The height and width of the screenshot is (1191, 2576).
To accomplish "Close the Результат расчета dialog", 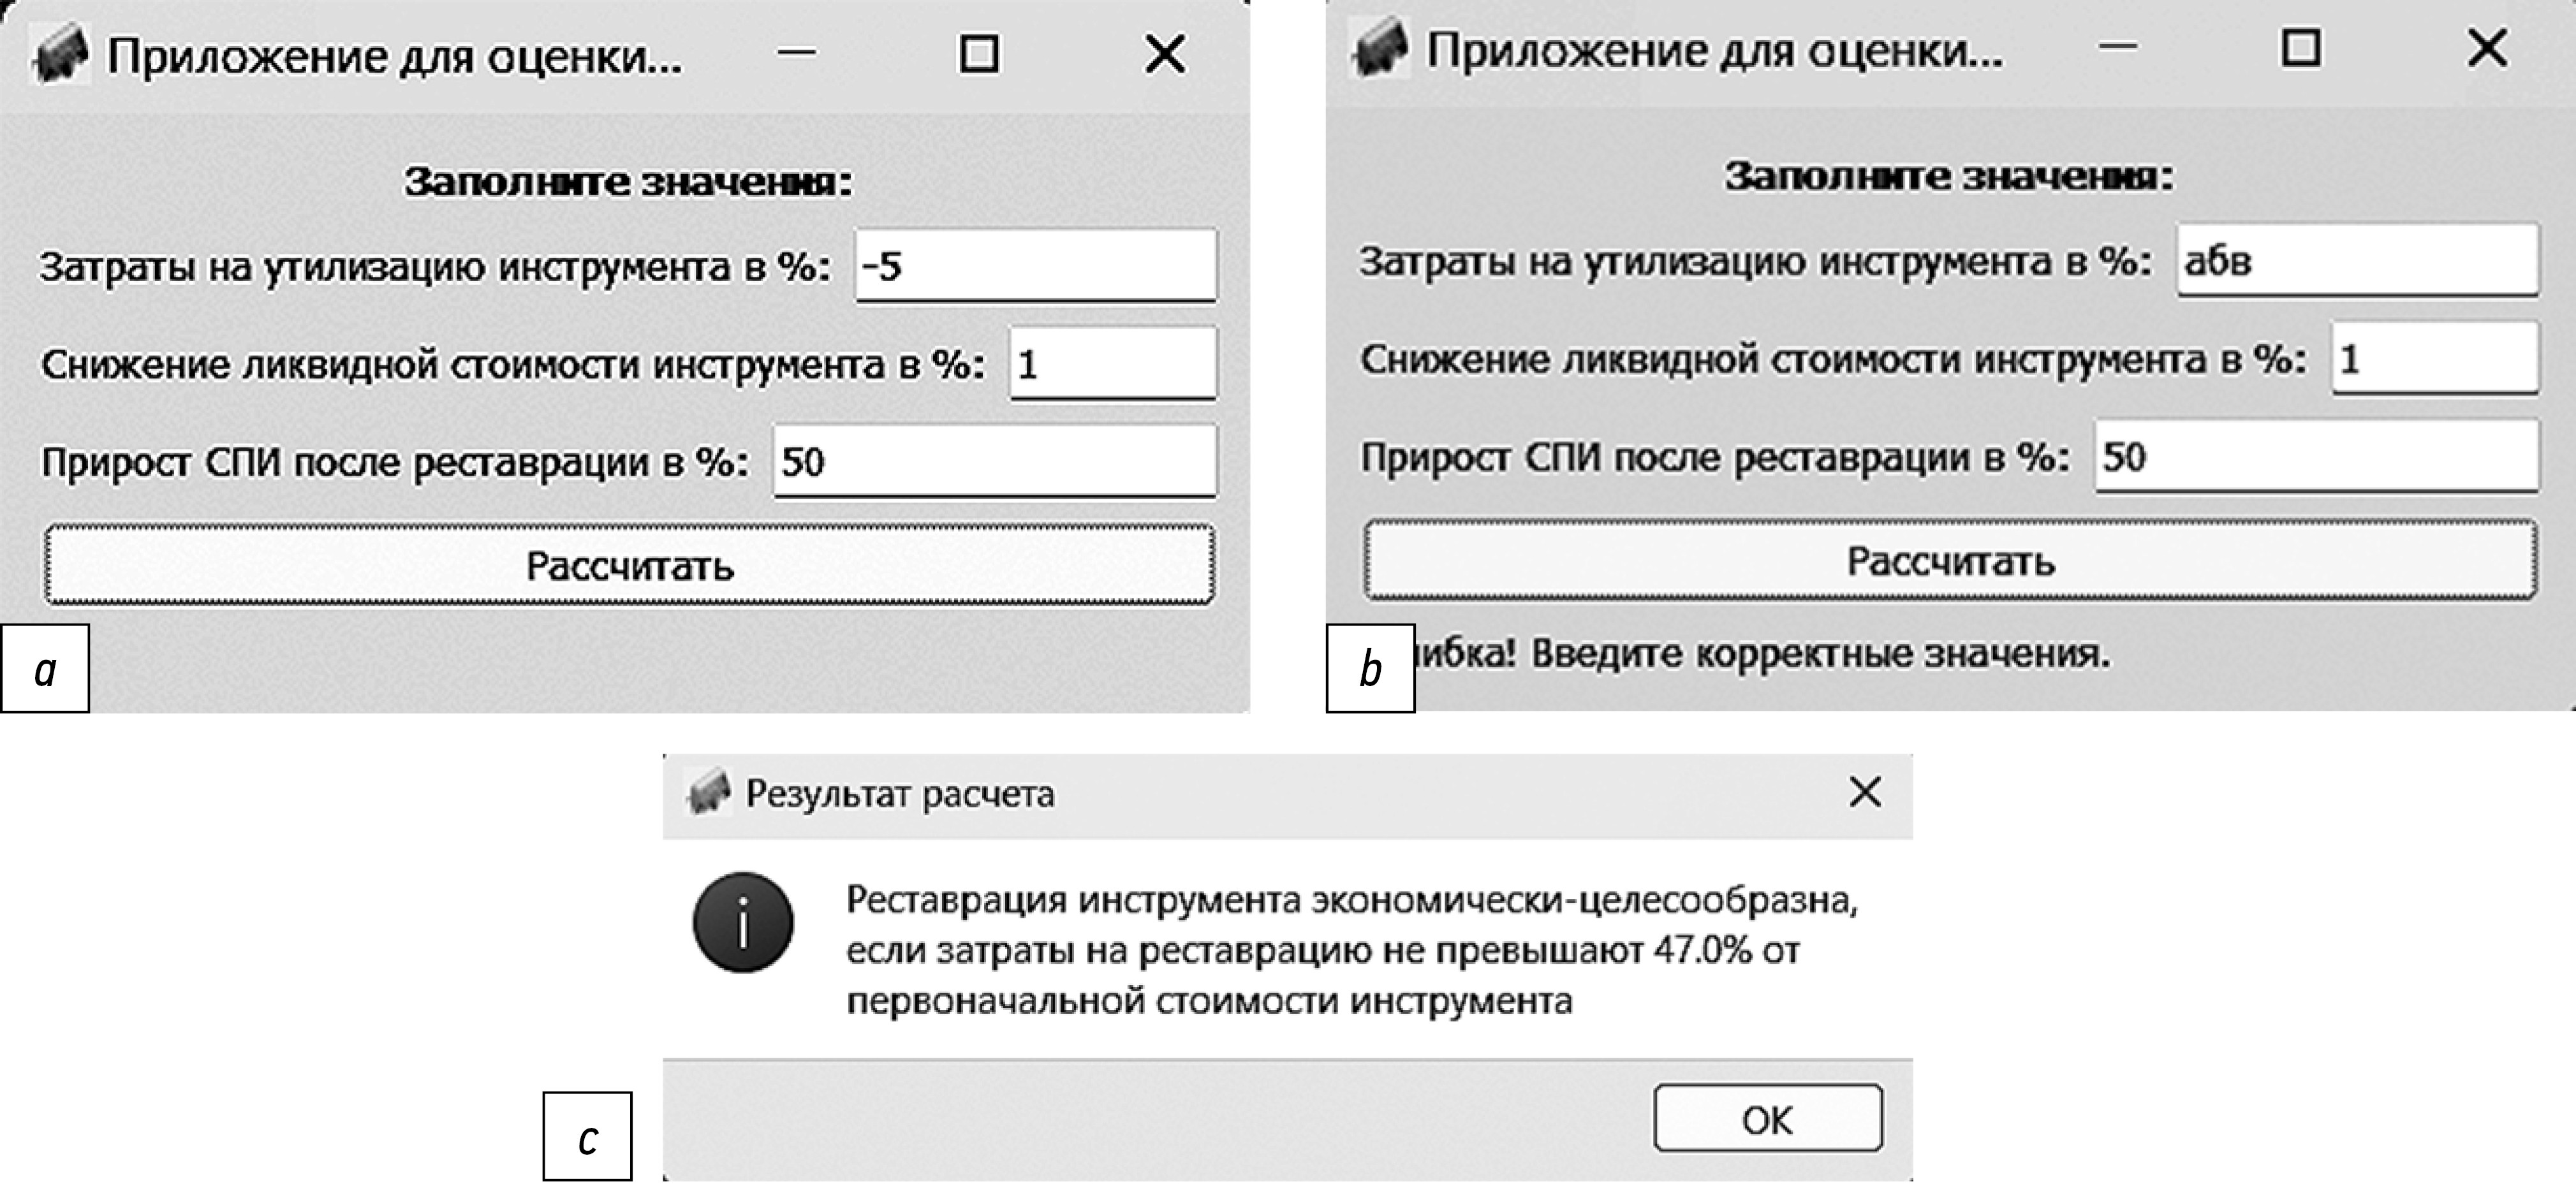I will click(1865, 792).
